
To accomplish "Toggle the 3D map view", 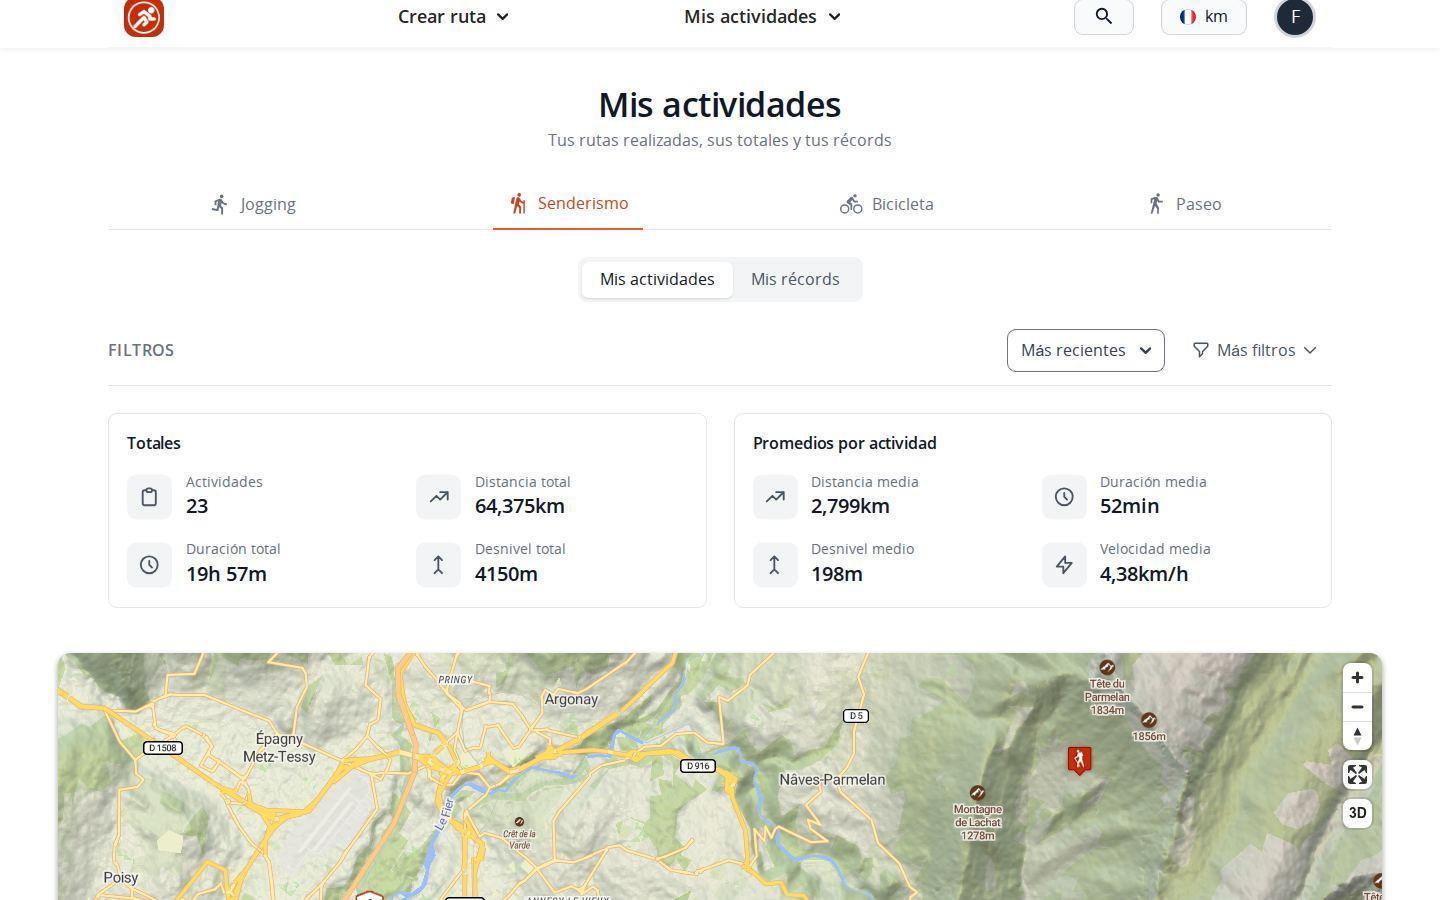I will tap(1357, 813).
